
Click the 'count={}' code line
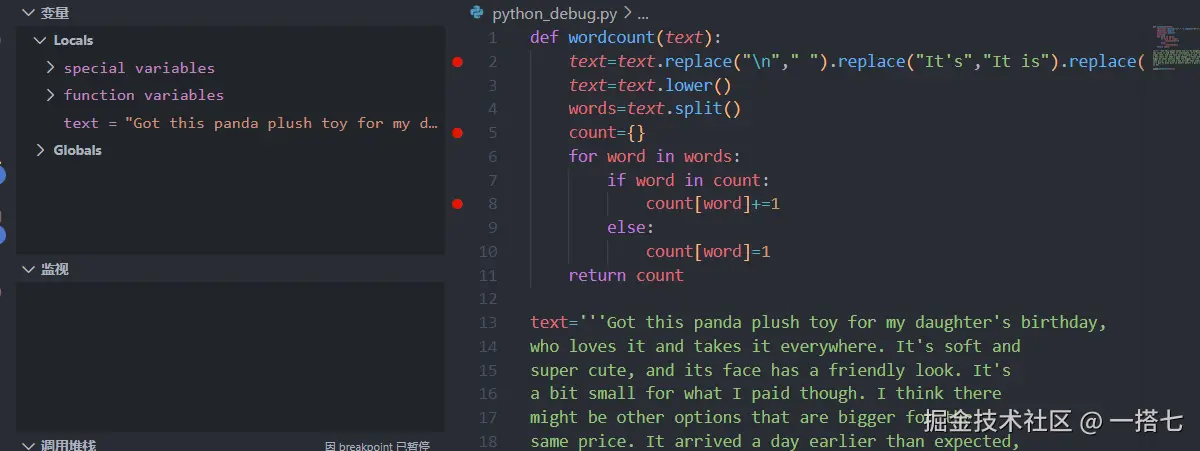[607, 133]
